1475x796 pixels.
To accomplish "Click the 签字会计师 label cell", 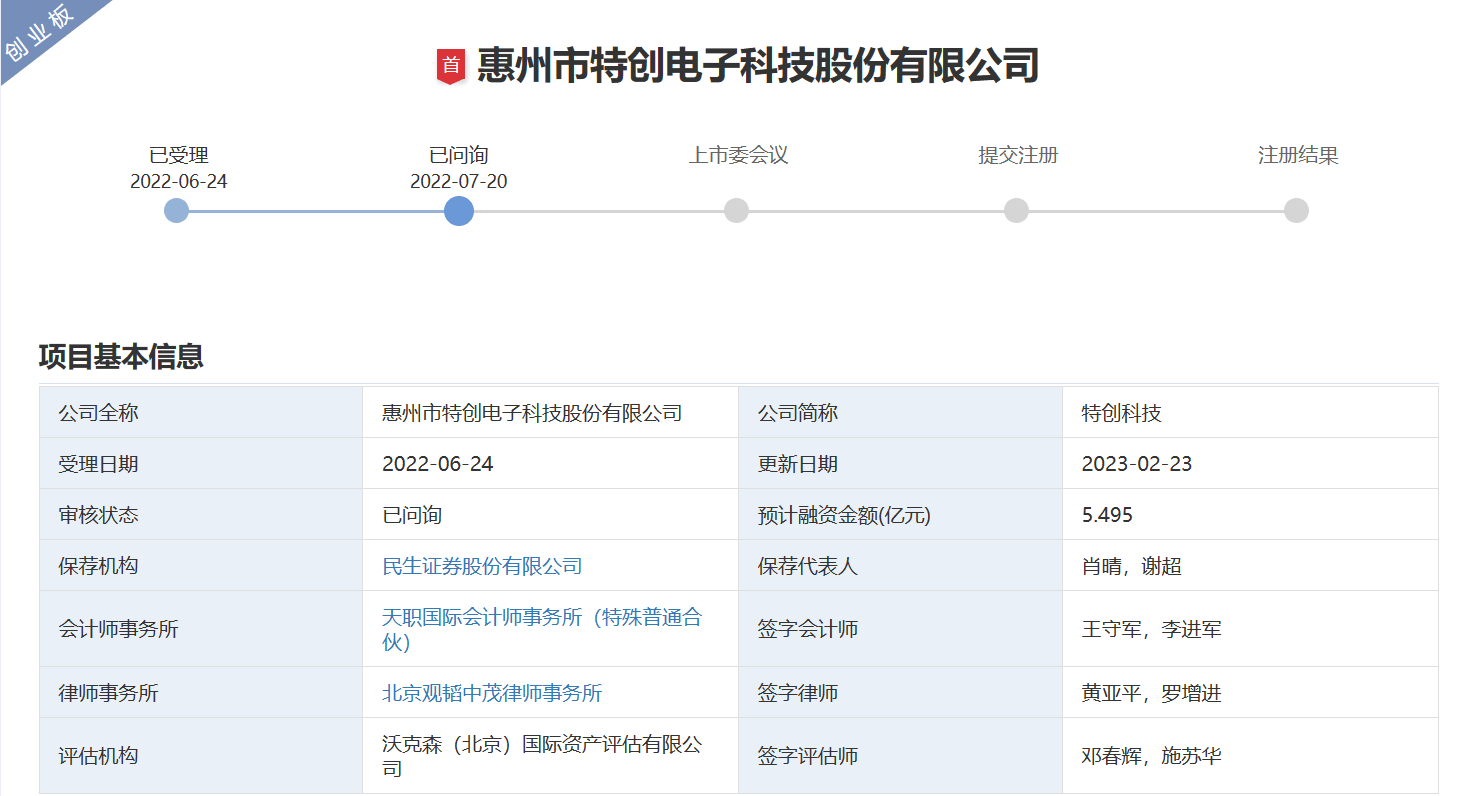I will click(900, 629).
